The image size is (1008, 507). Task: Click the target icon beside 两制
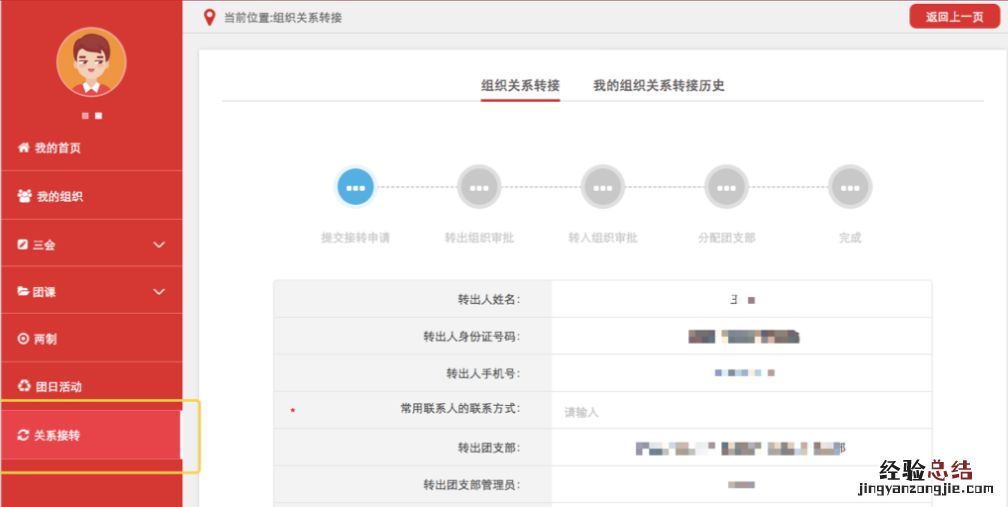24,339
